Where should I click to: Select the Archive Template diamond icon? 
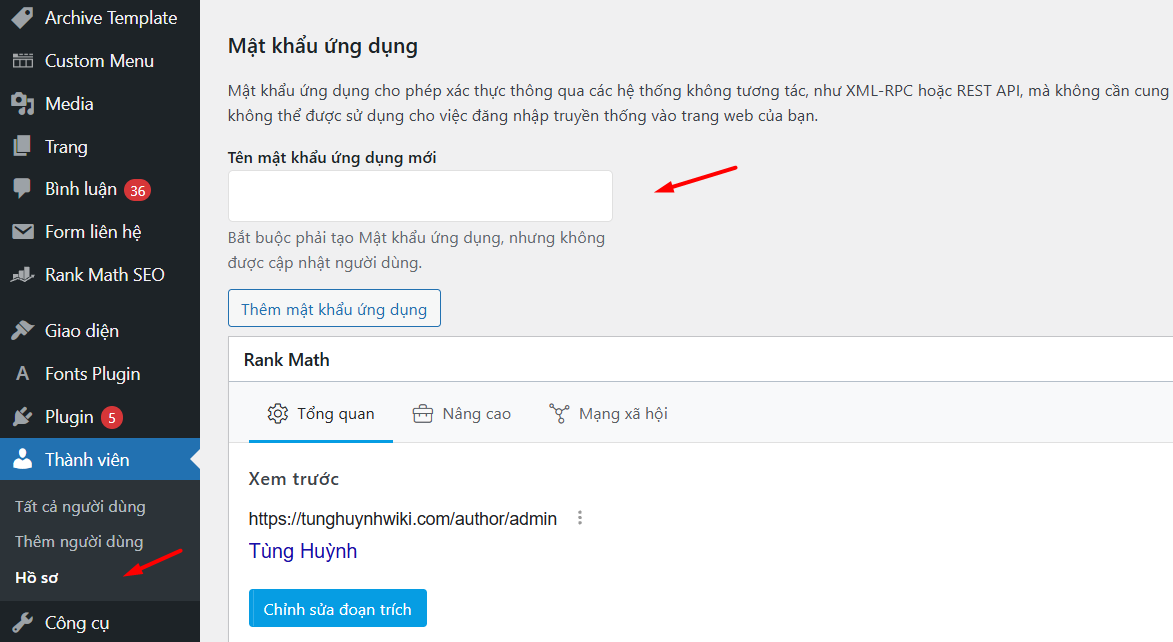[x=22, y=17]
